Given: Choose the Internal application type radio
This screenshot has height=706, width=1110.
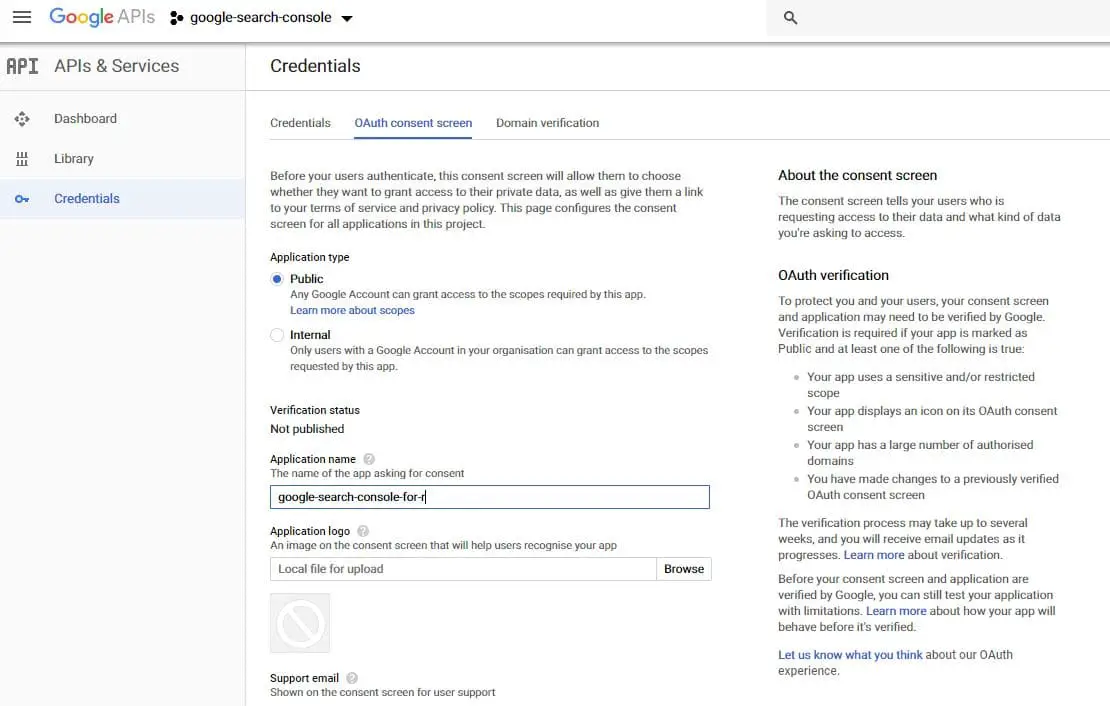Looking at the screenshot, I should pos(277,335).
